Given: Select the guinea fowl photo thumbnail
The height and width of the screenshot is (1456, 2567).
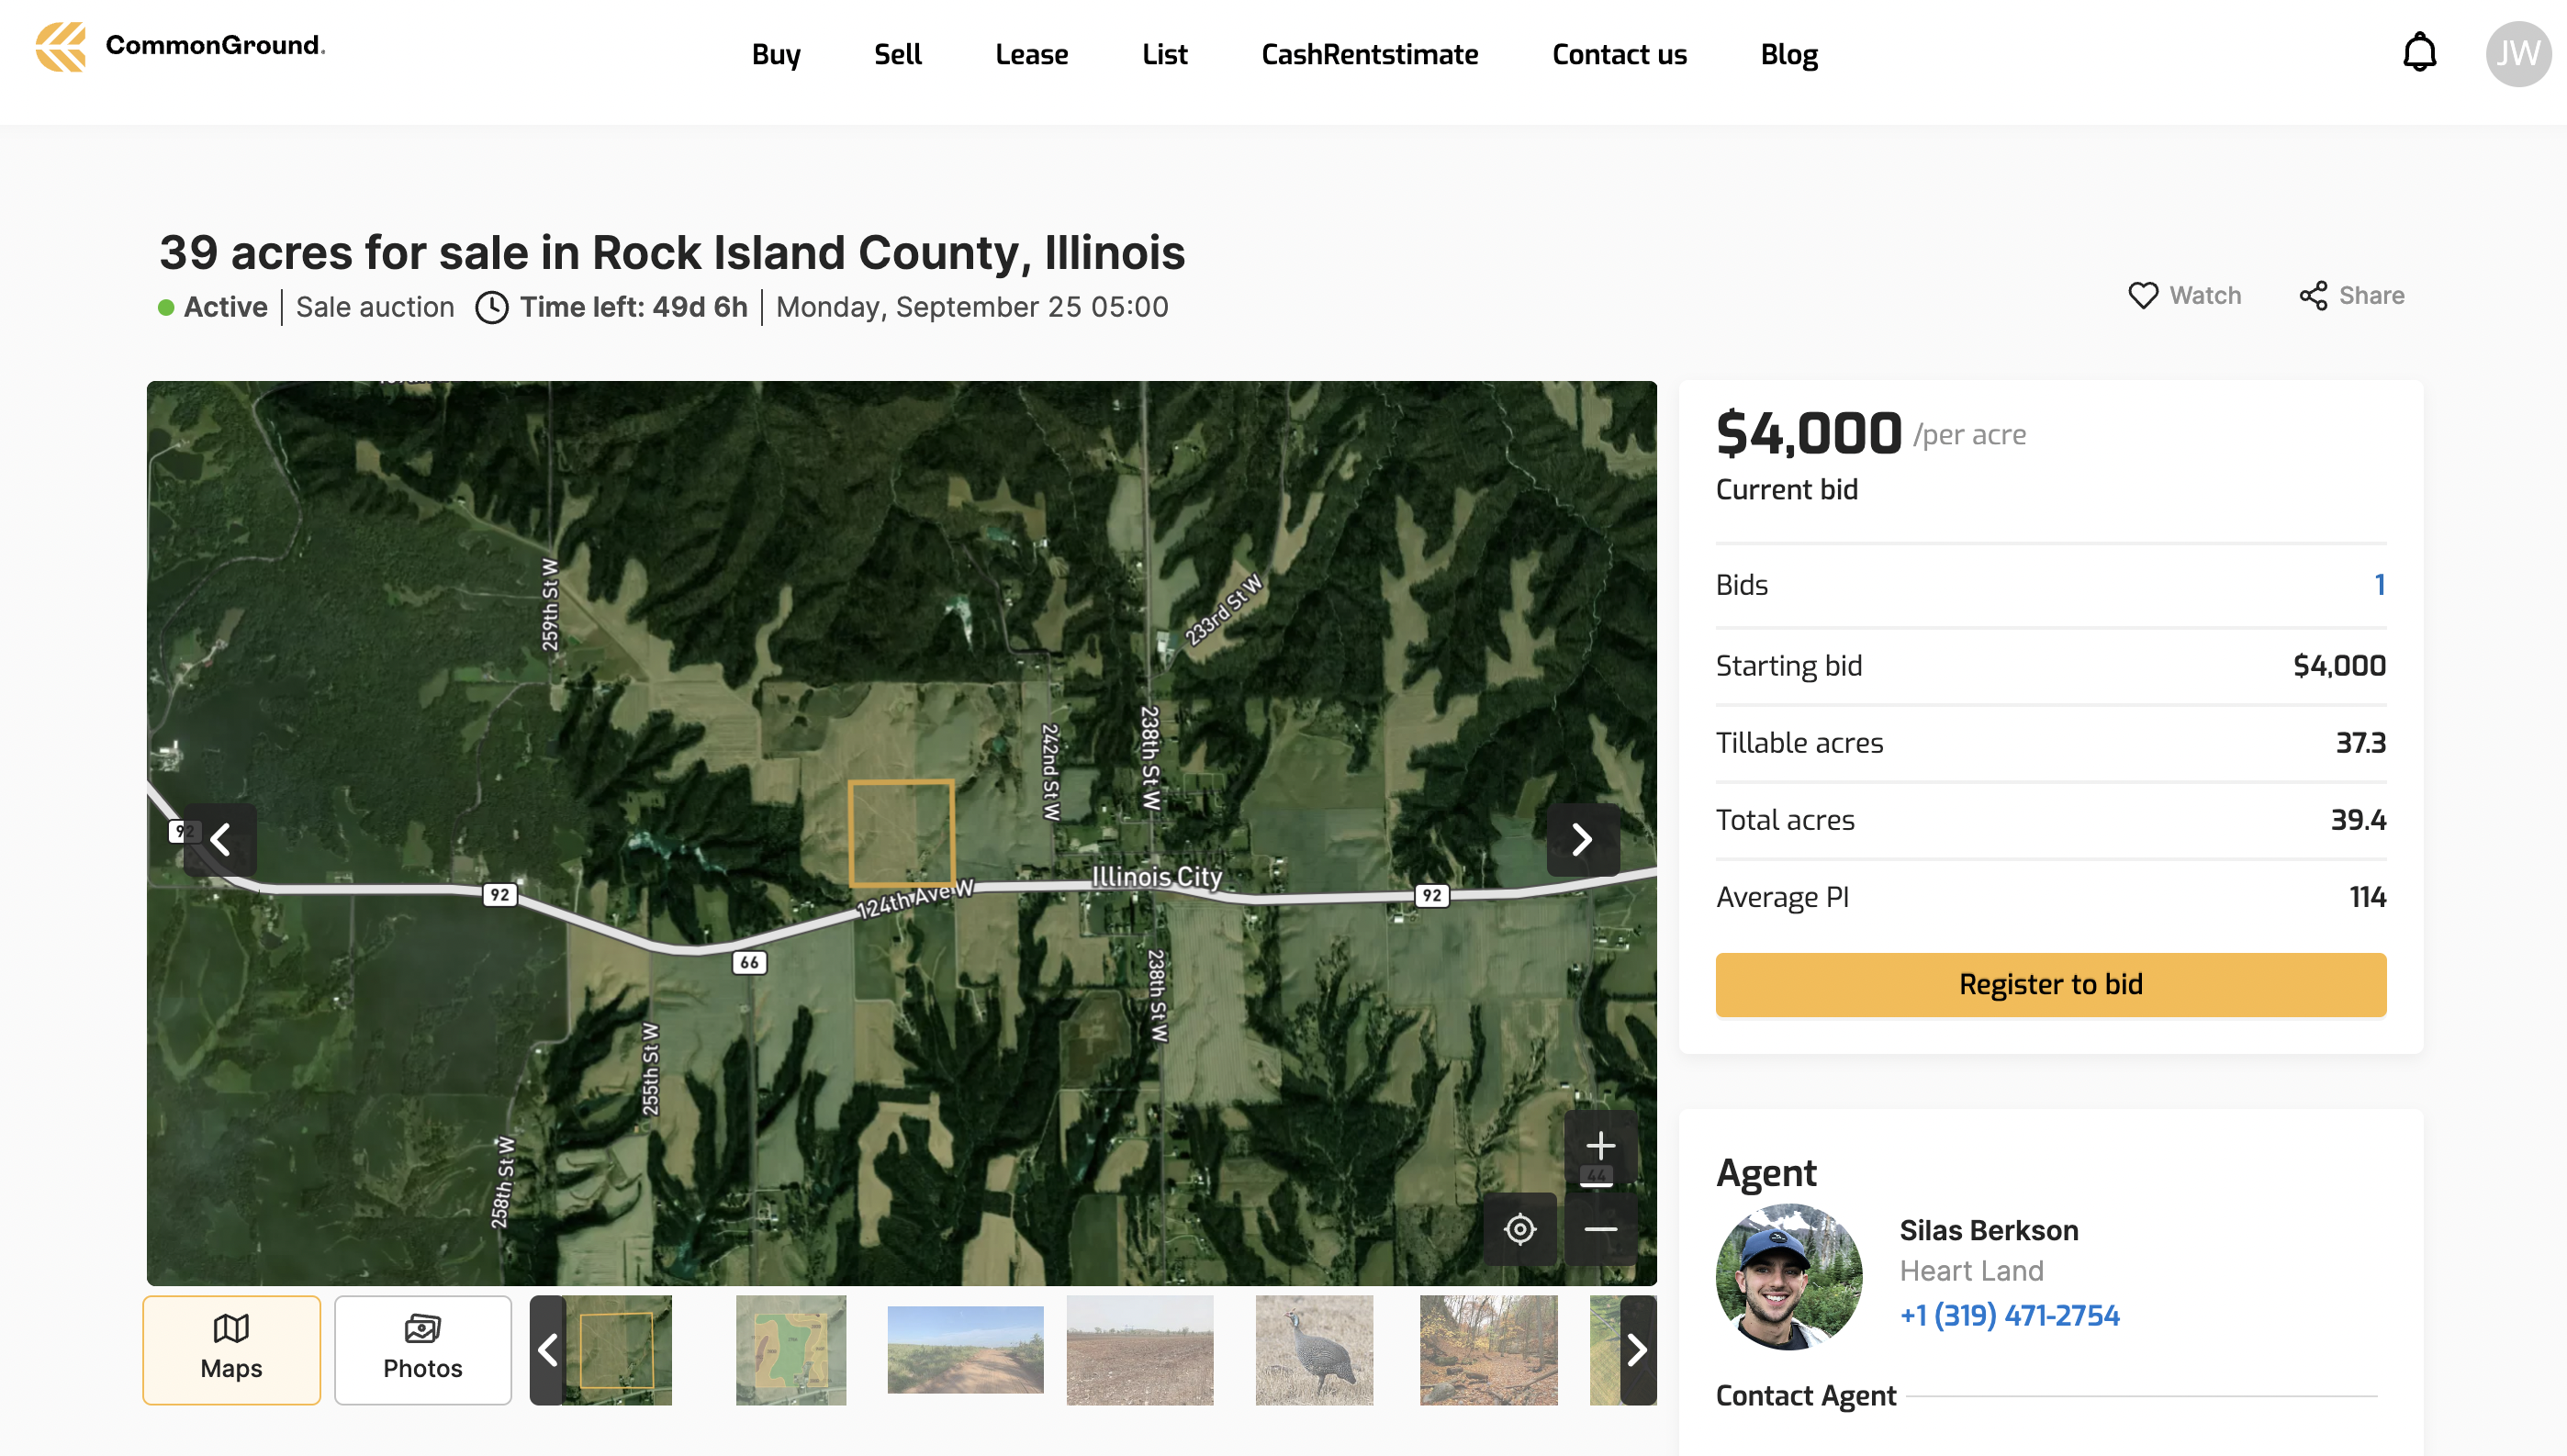Looking at the screenshot, I should tap(1314, 1350).
